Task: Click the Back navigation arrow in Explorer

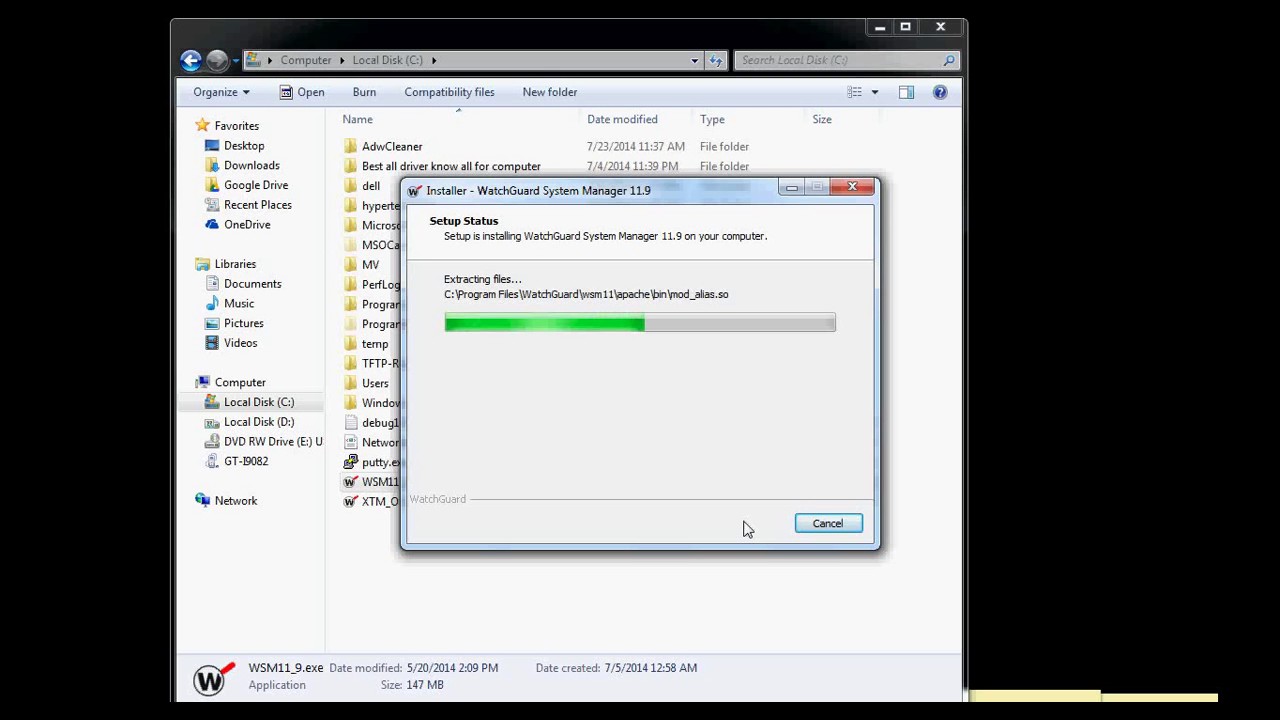Action: (x=191, y=60)
